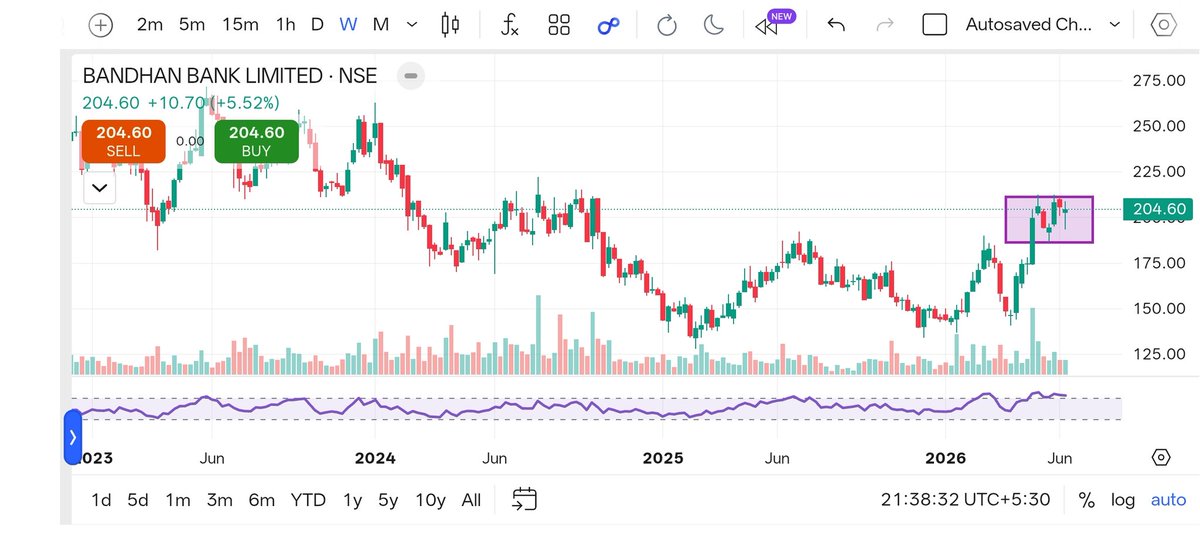The width and height of the screenshot is (1200, 546).
Task: Open the fx indicators menu
Action: 510,25
